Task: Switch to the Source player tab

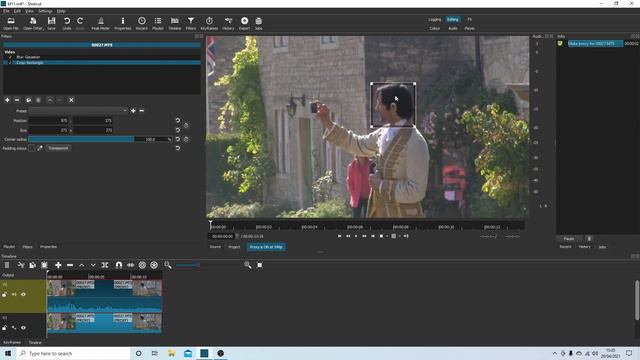Action: (215, 247)
